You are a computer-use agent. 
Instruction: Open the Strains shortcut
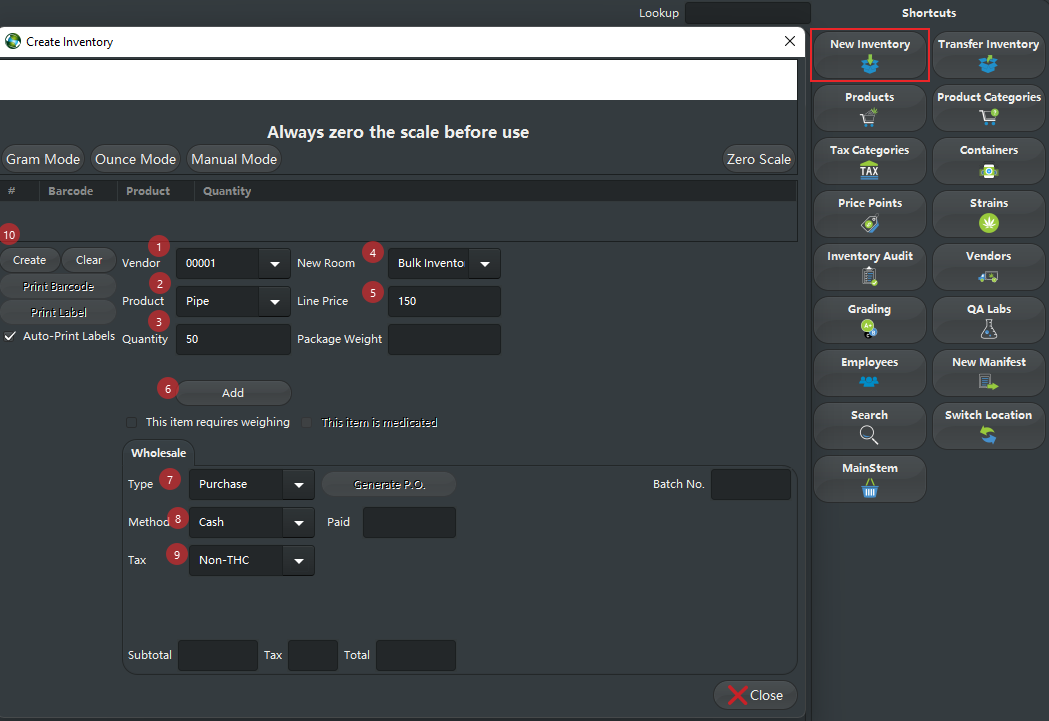point(988,213)
